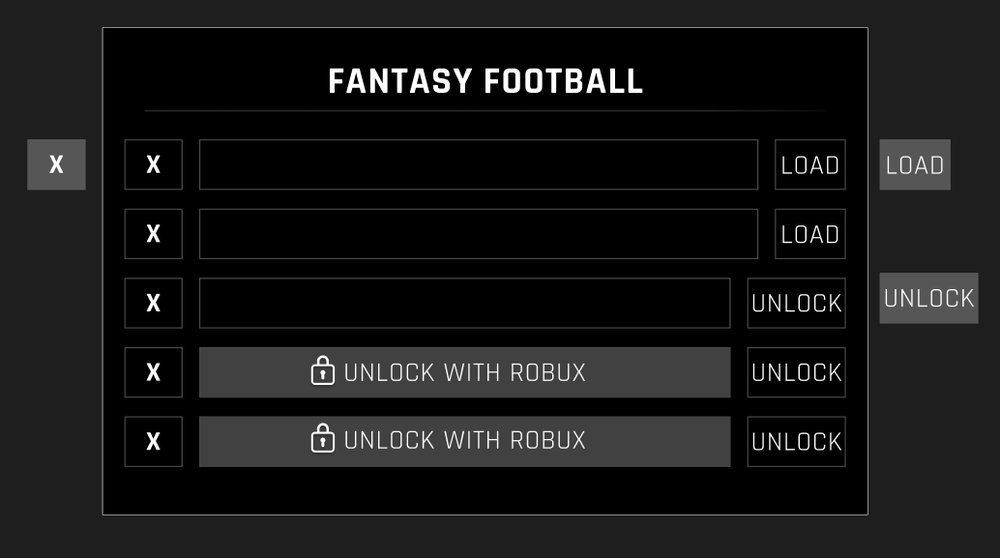
Task: Select the second slot name field
Action: pyautogui.click(x=478, y=234)
